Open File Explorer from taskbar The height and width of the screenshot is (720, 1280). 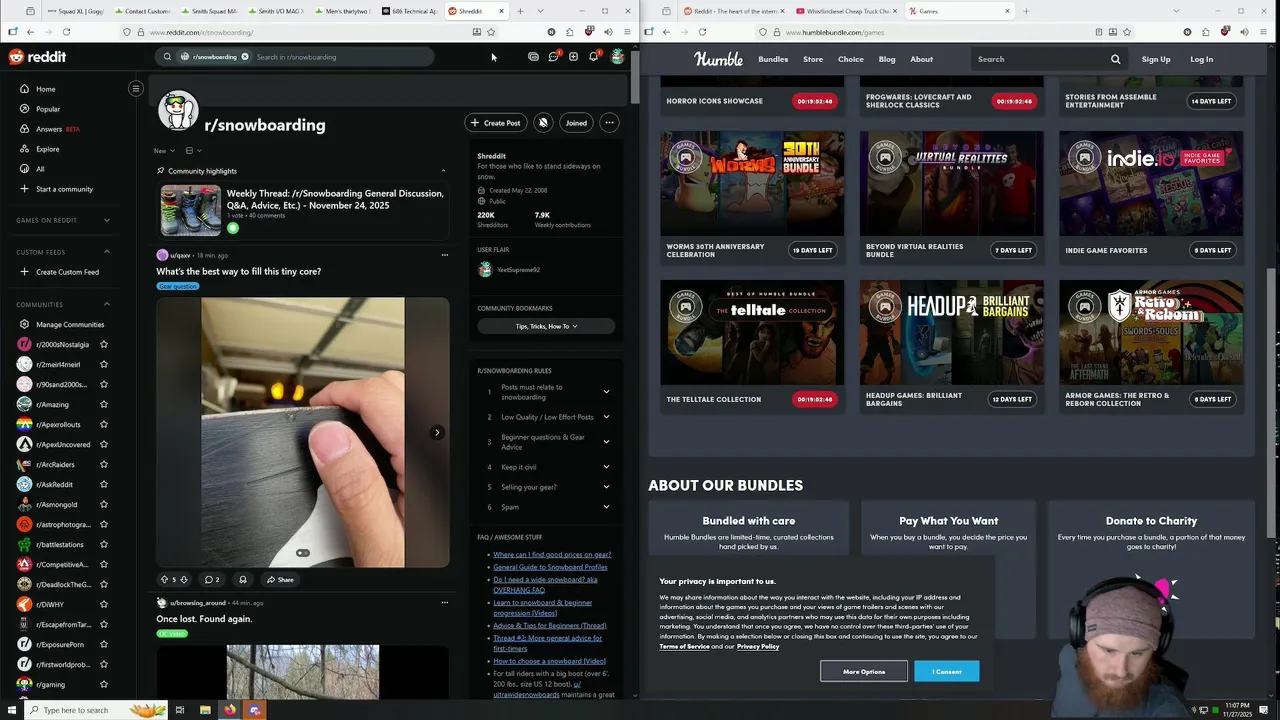click(205, 710)
